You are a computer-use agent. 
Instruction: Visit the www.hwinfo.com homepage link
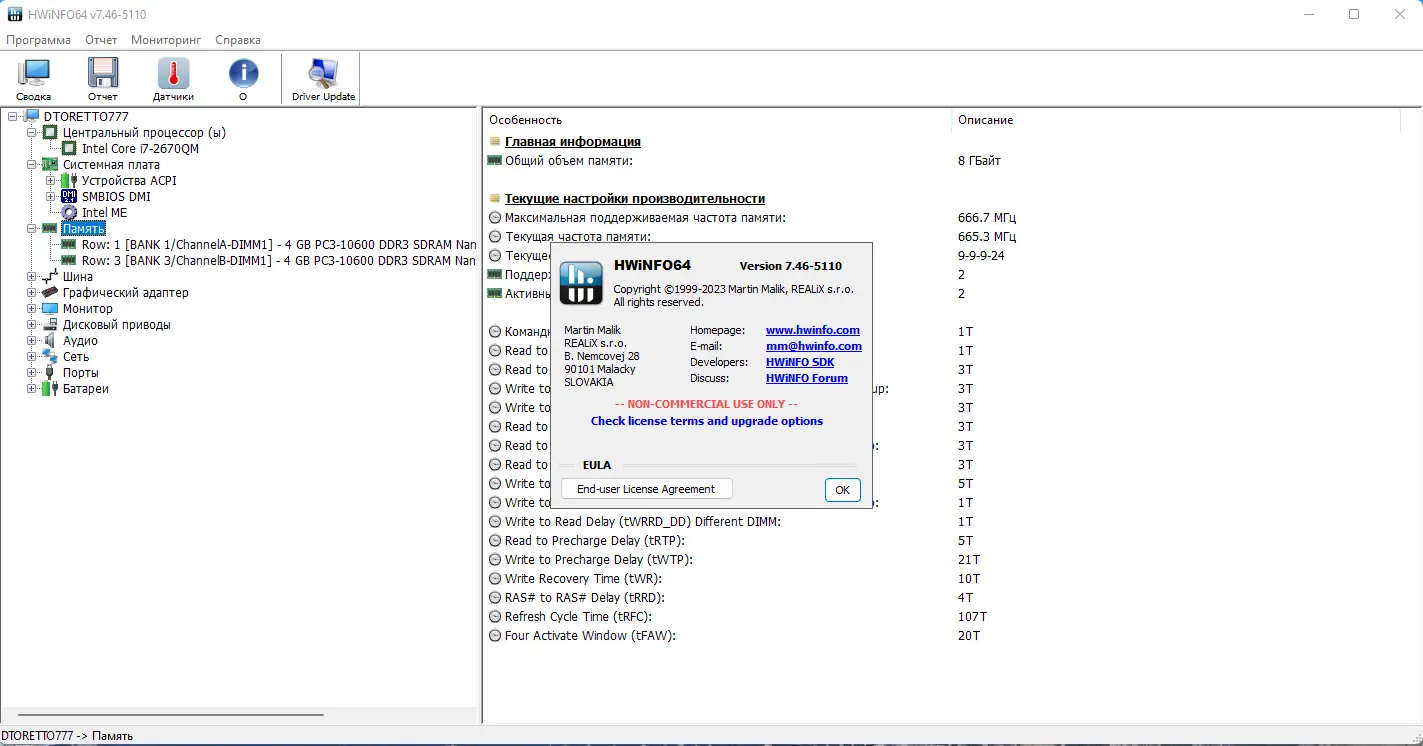point(813,330)
